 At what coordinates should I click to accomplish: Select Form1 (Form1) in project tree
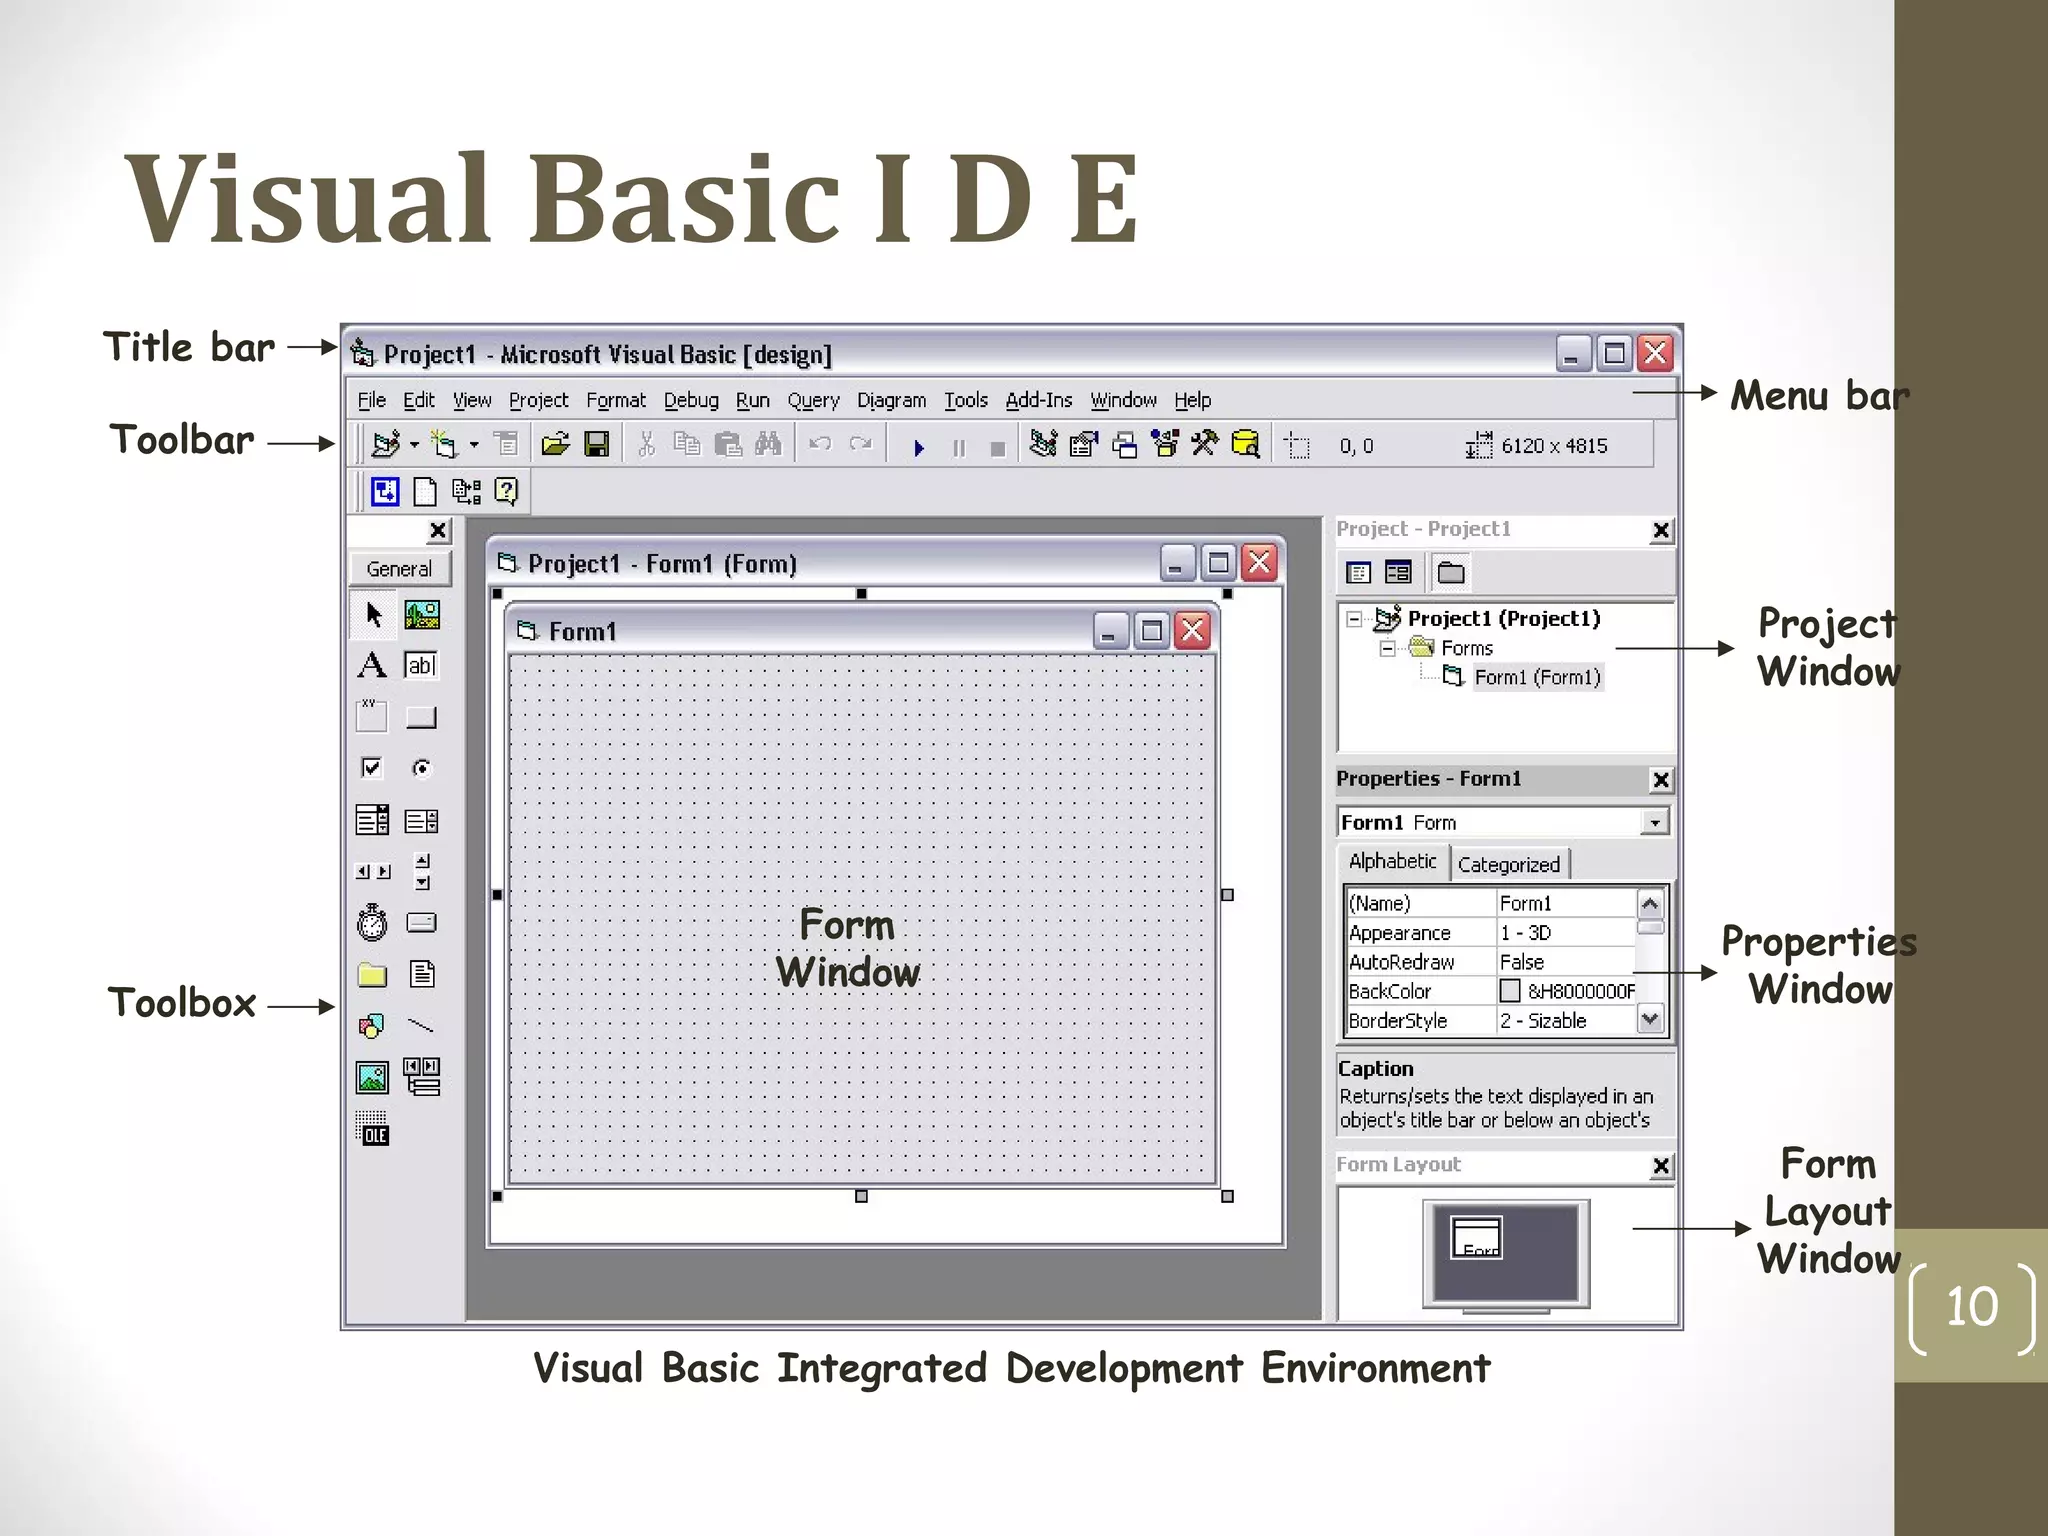coord(1537,677)
